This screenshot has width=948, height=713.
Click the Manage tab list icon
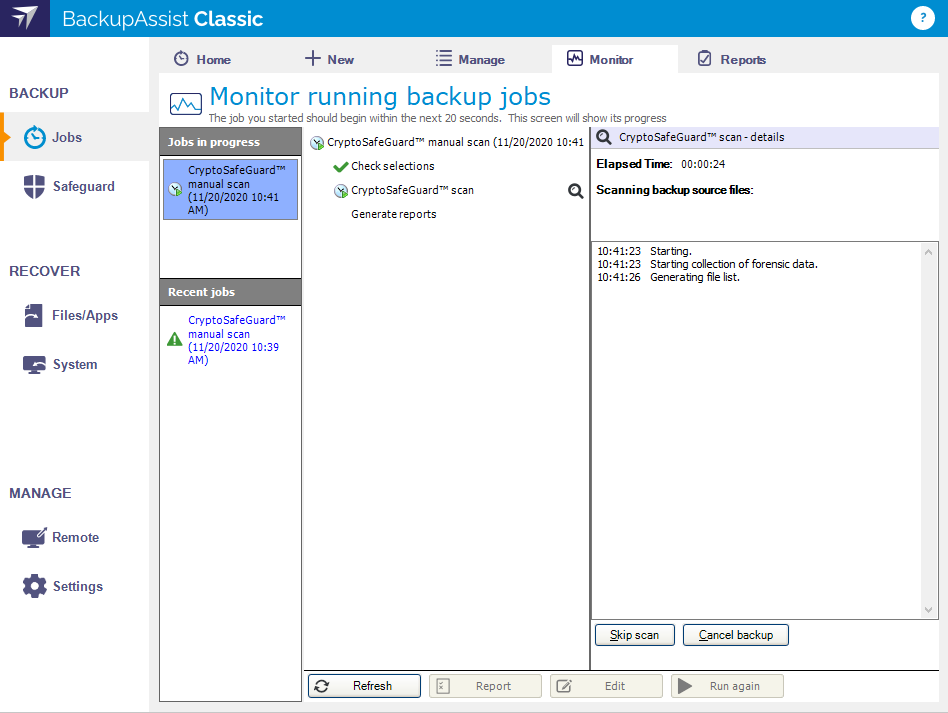[444, 59]
